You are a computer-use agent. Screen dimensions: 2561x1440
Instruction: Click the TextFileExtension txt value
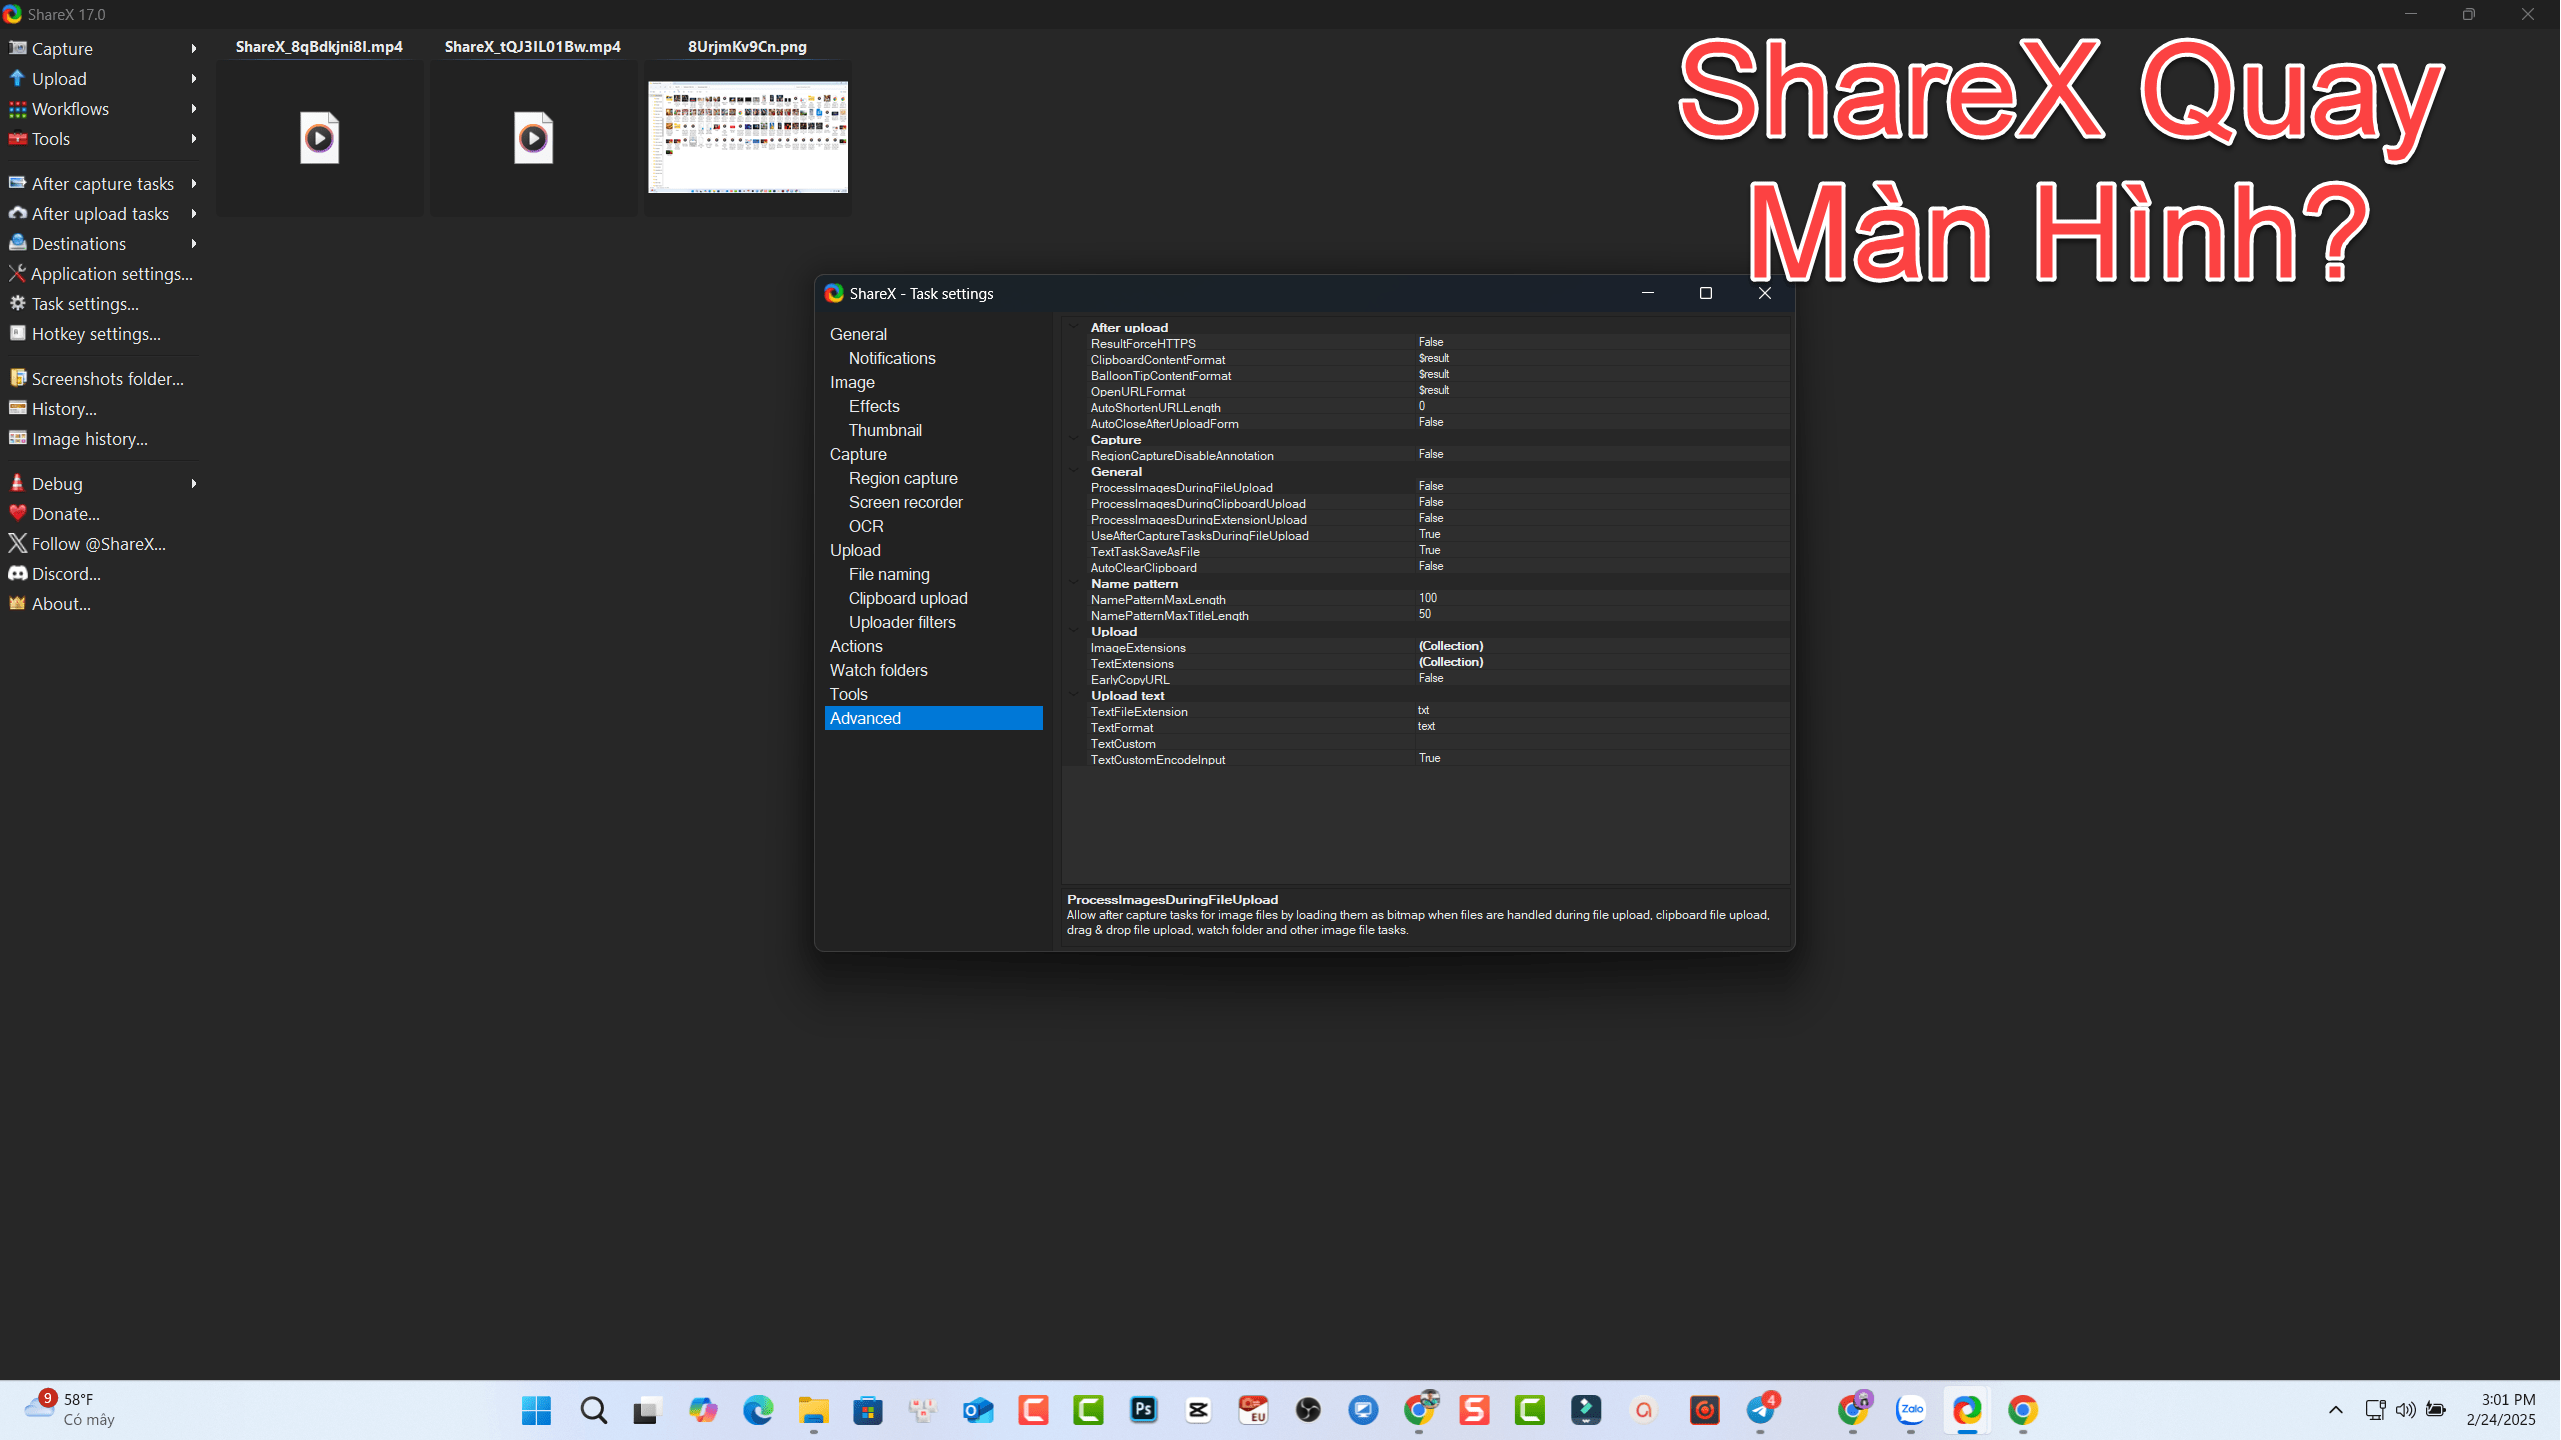click(1424, 711)
